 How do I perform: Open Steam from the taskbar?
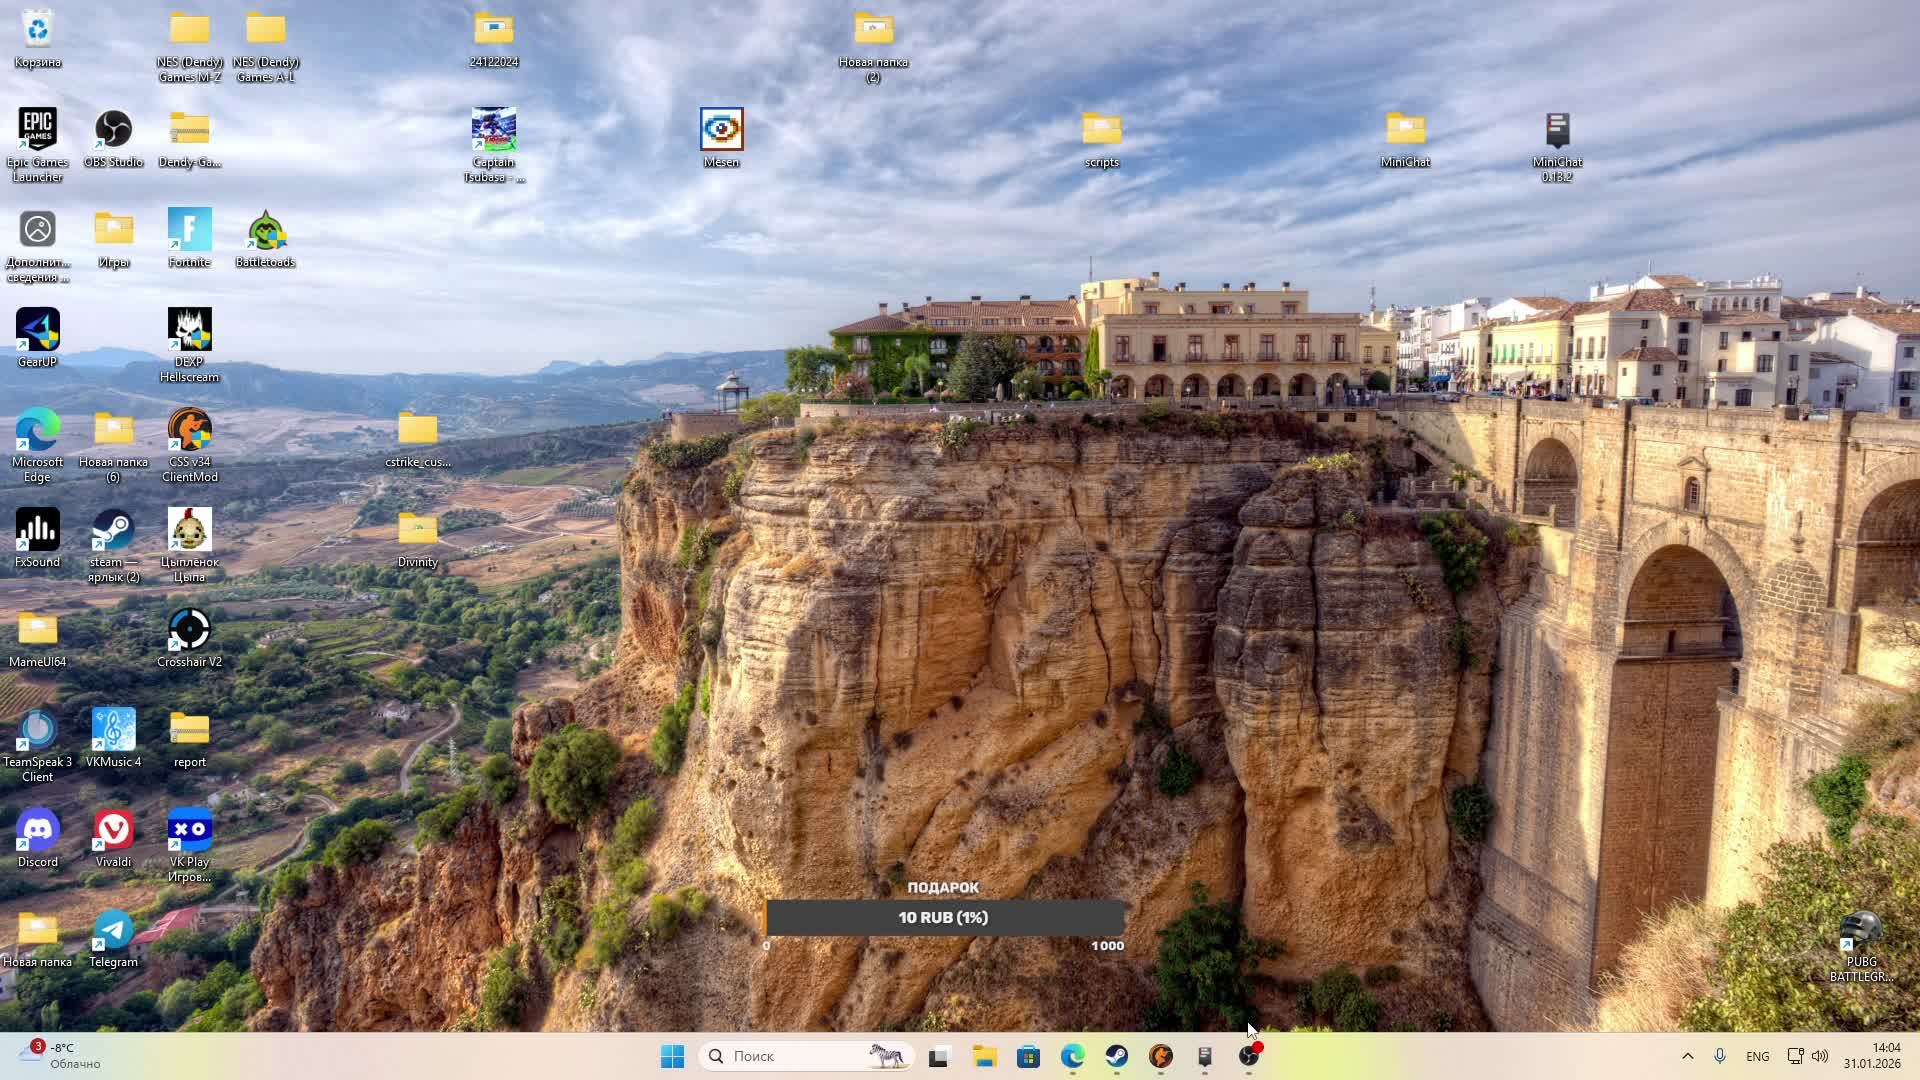click(x=1116, y=1056)
